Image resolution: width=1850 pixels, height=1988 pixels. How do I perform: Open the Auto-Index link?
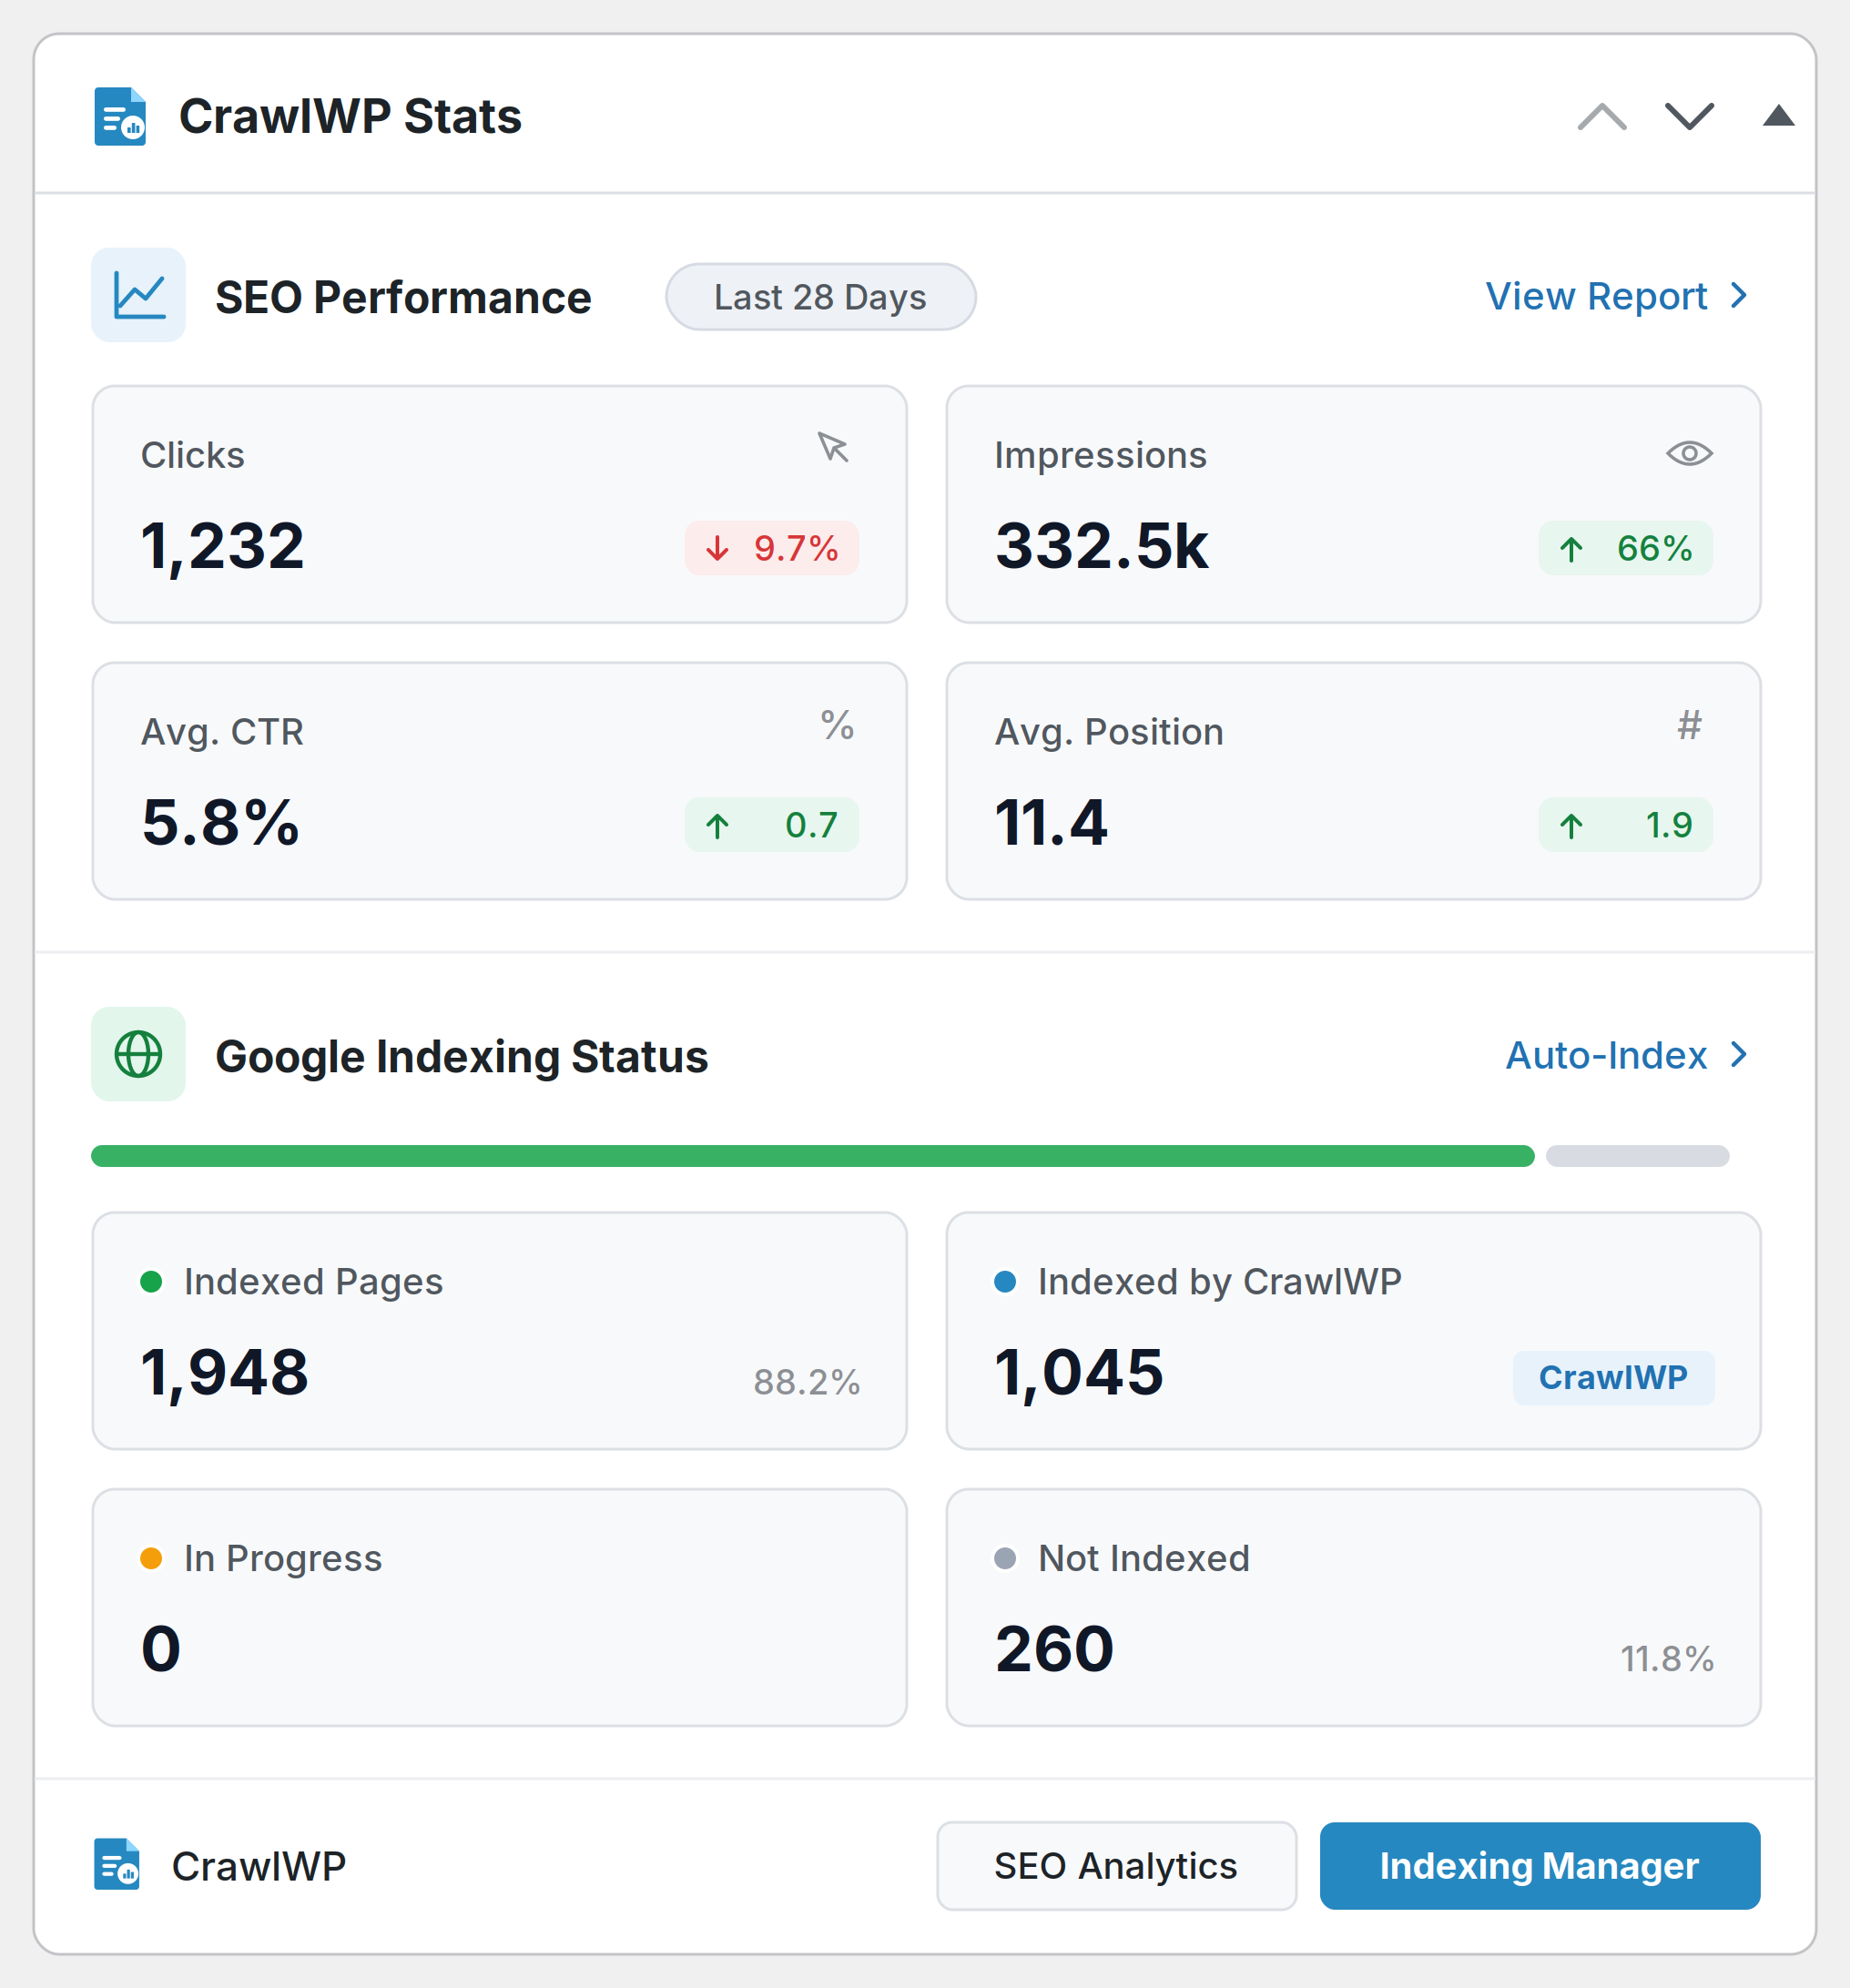click(1606, 1055)
